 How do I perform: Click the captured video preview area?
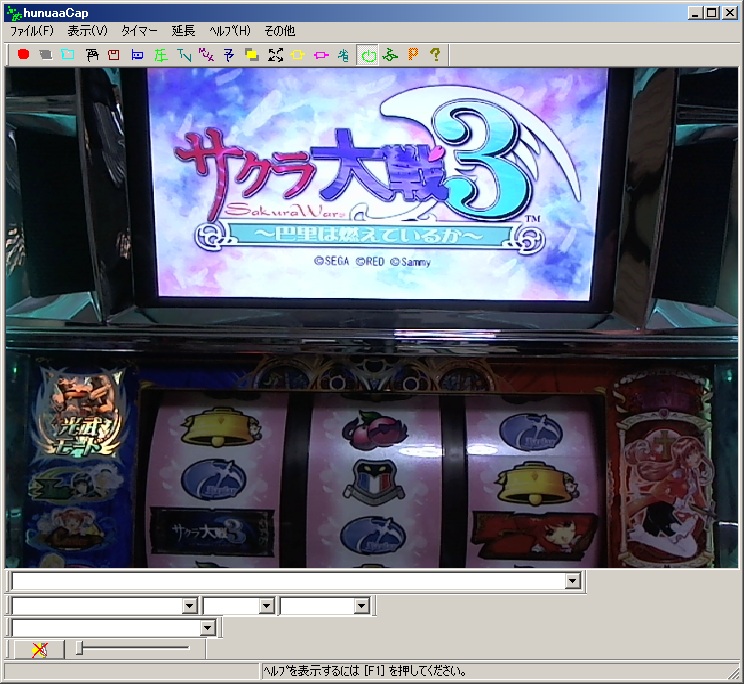click(372, 317)
